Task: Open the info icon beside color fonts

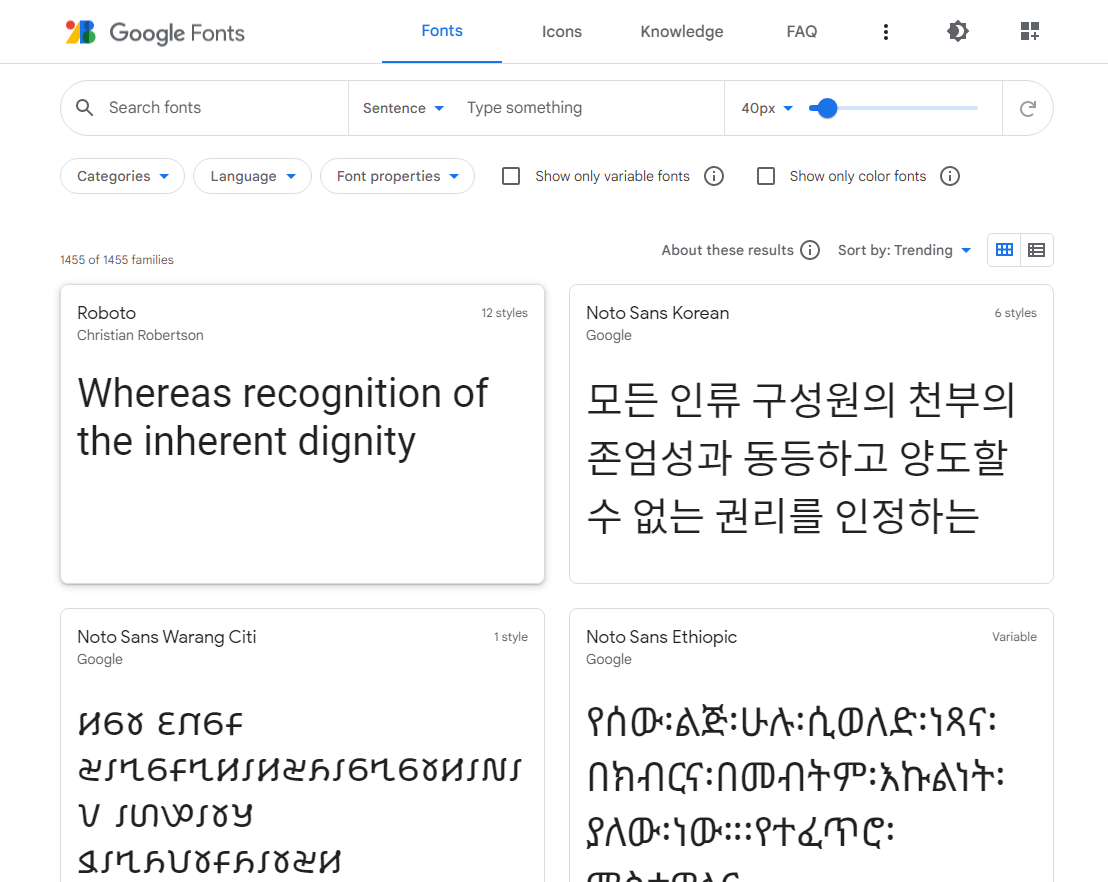Action: click(x=950, y=176)
